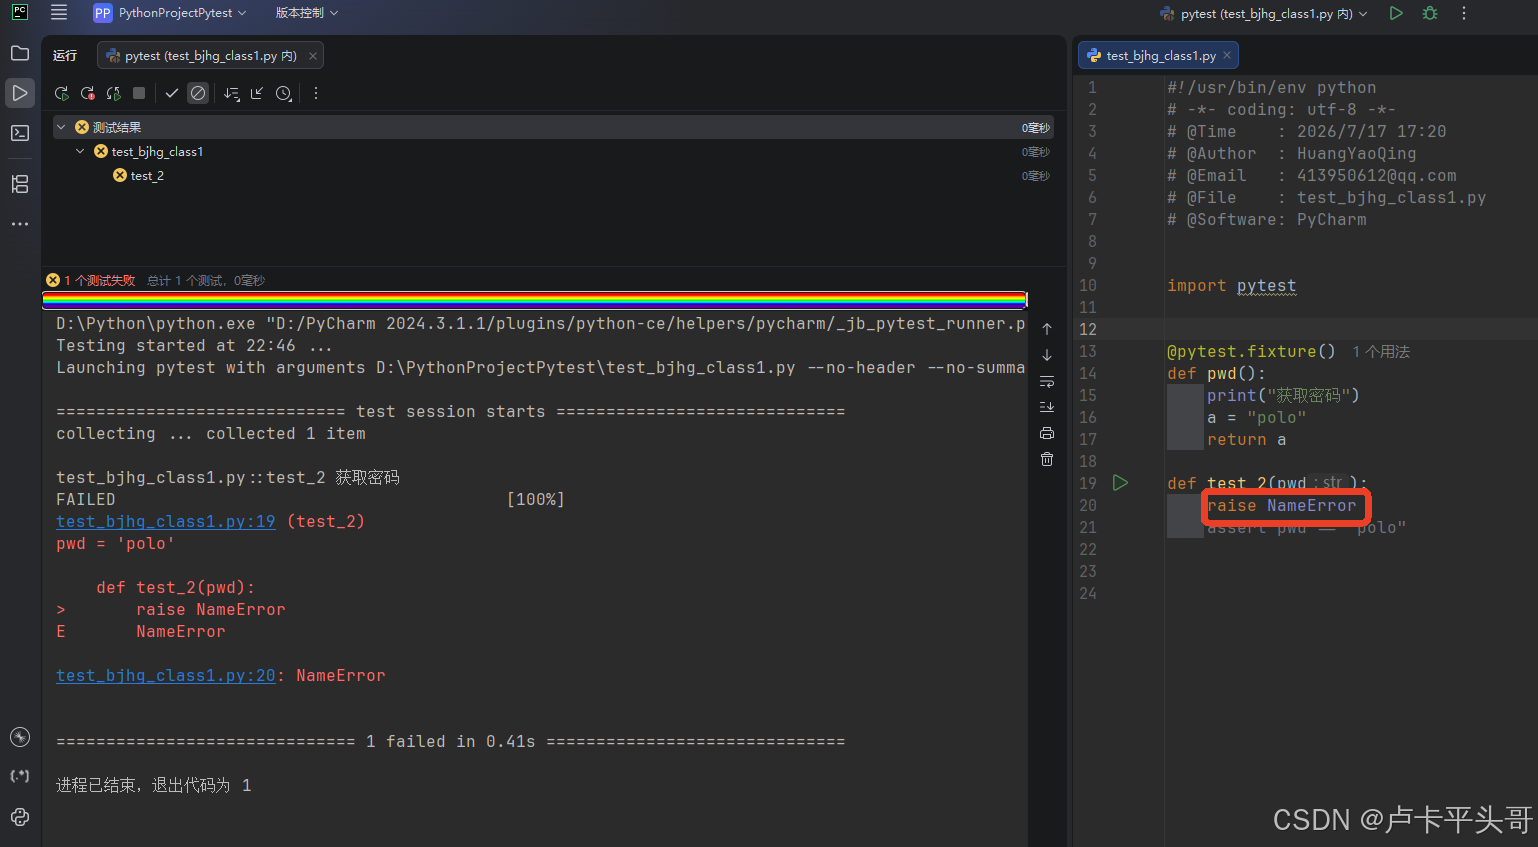The height and width of the screenshot is (847, 1538).
Task: Toggle showing ignored tests
Action: point(198,93)
